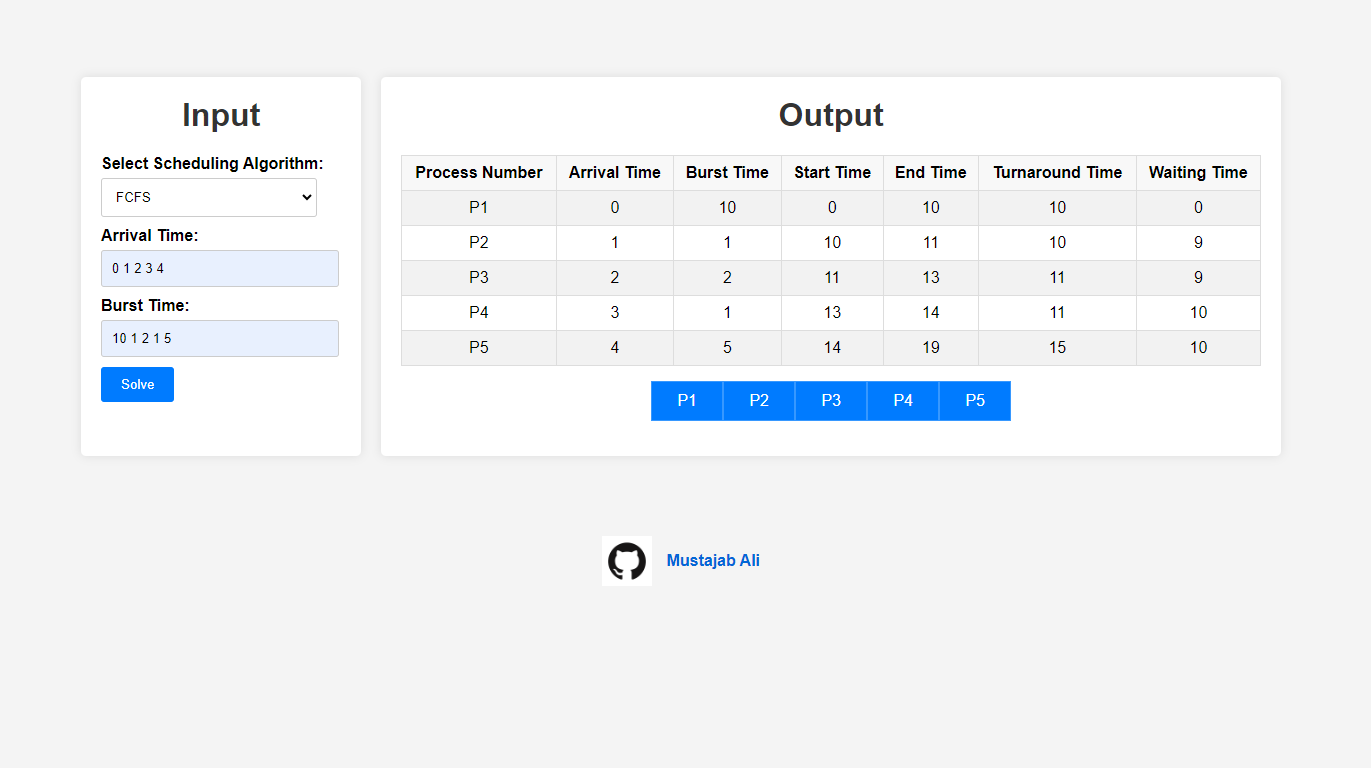Click the P4 Gantt chart segment

tap(903, 401)
